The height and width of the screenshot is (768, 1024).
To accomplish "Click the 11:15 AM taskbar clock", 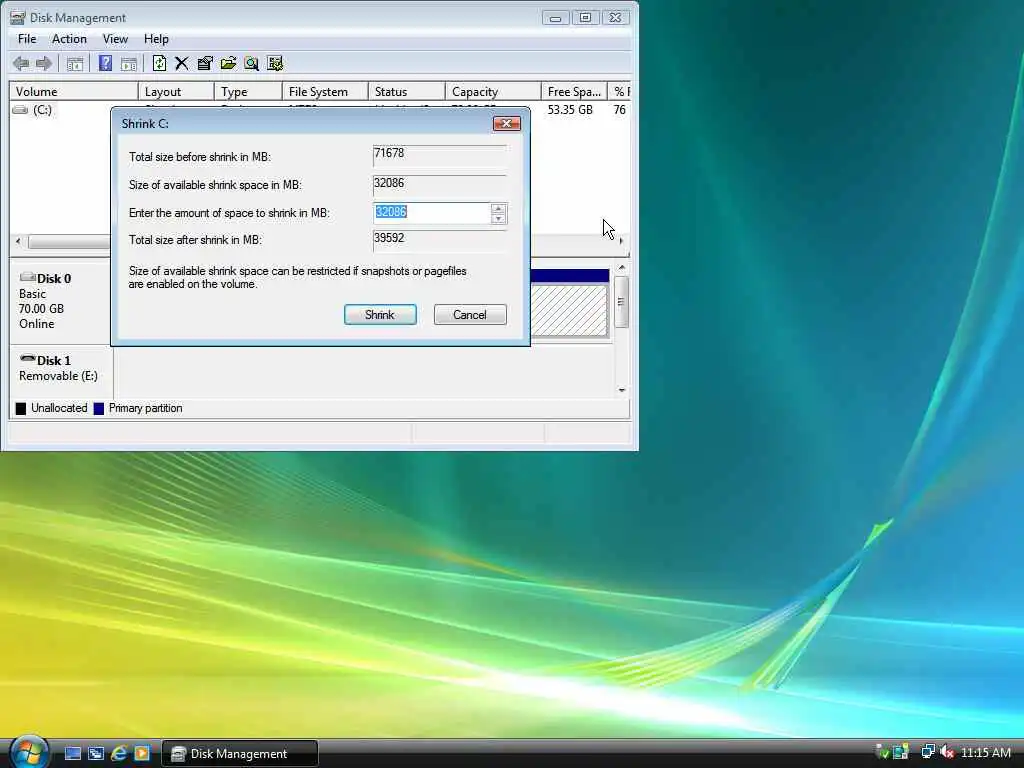I will [986, 752].
